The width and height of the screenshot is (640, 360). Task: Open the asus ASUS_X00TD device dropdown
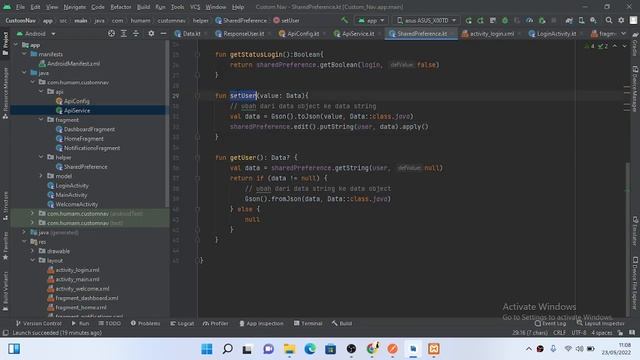click(x=427, y=20)
